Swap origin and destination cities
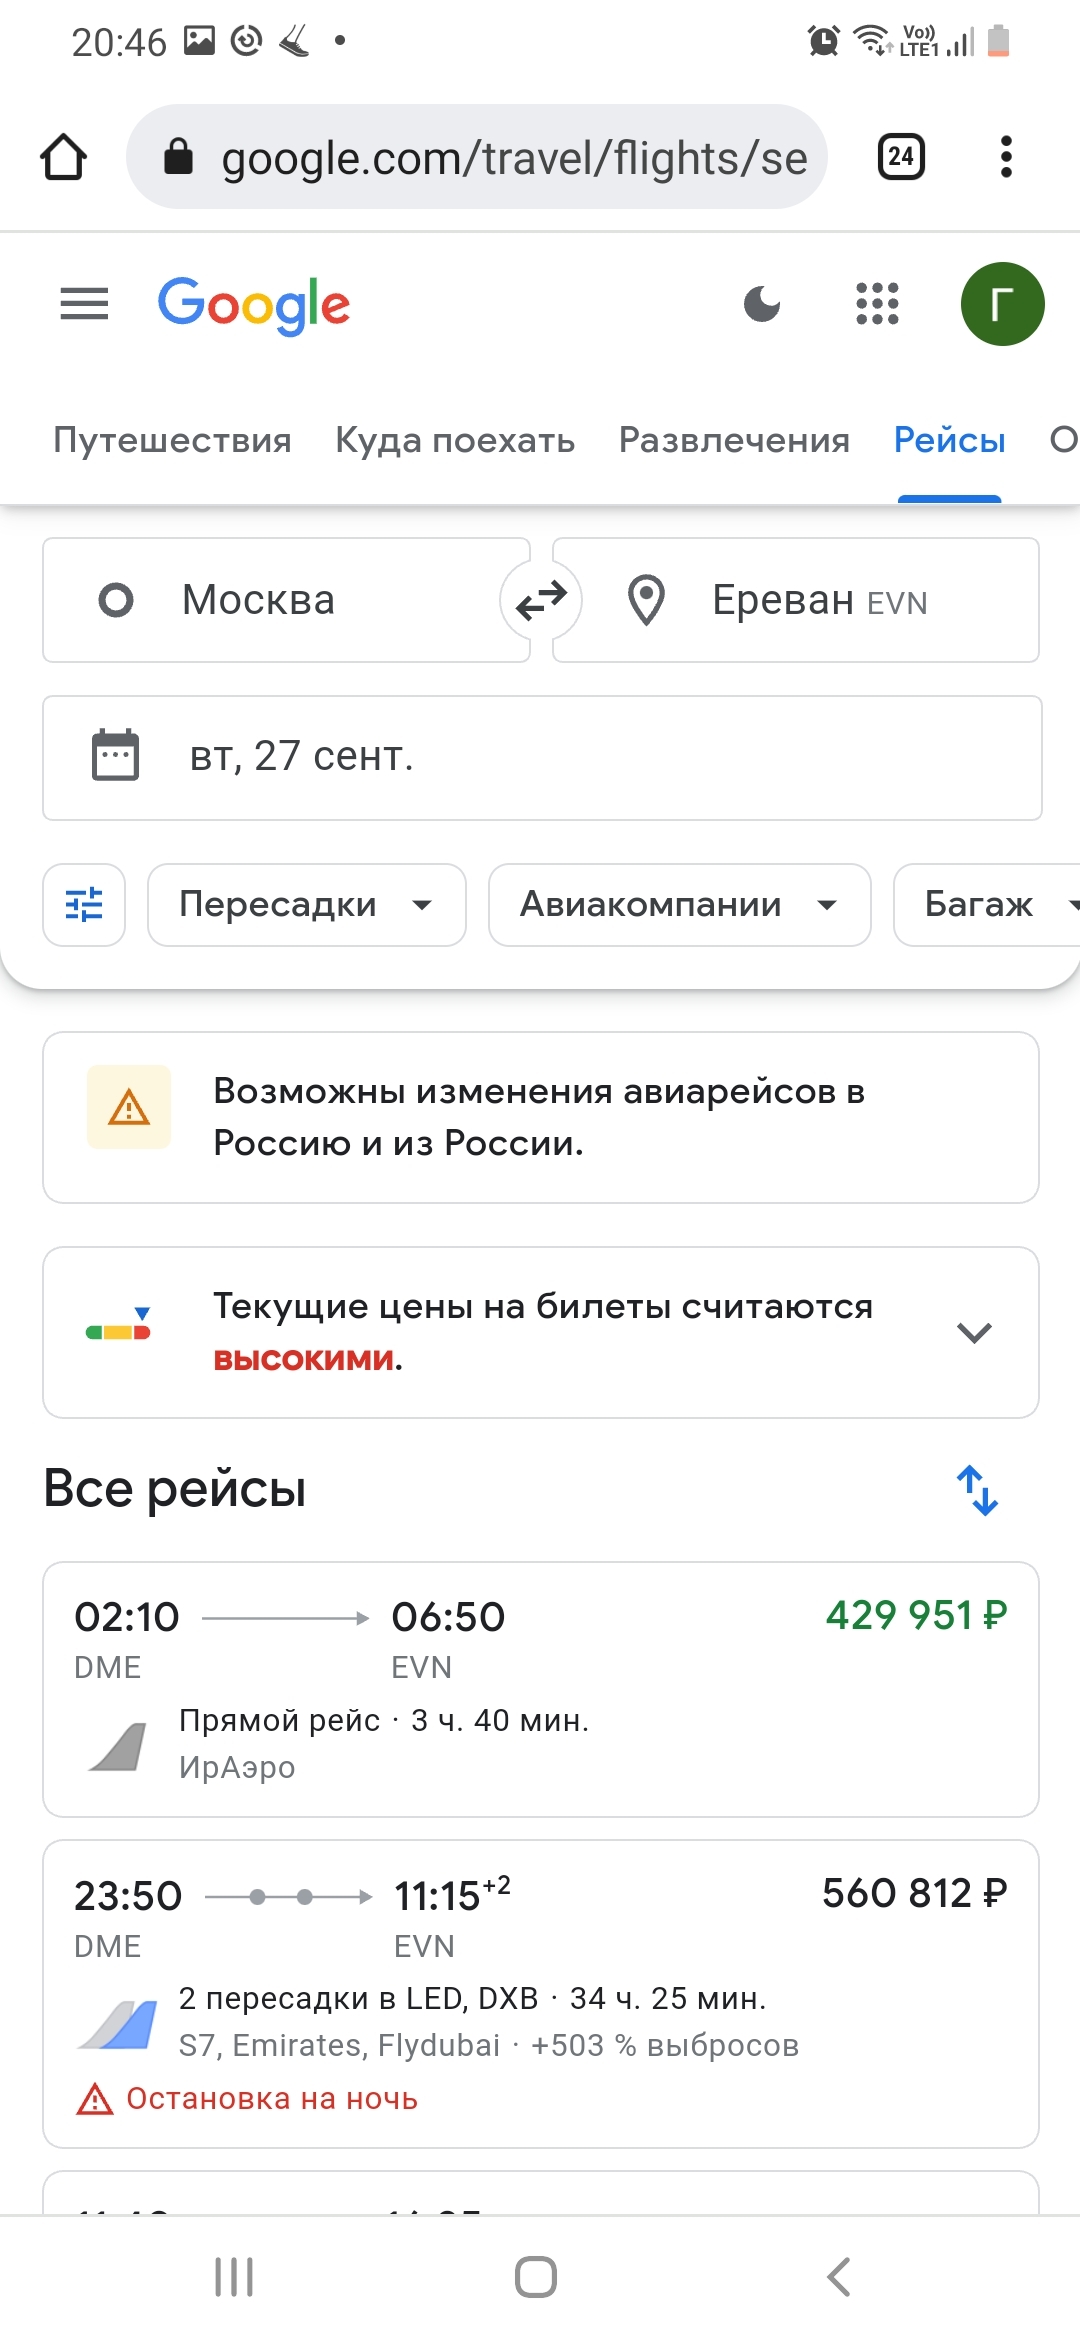The width and height of the screenshot is (1080, 2340). 541,600
